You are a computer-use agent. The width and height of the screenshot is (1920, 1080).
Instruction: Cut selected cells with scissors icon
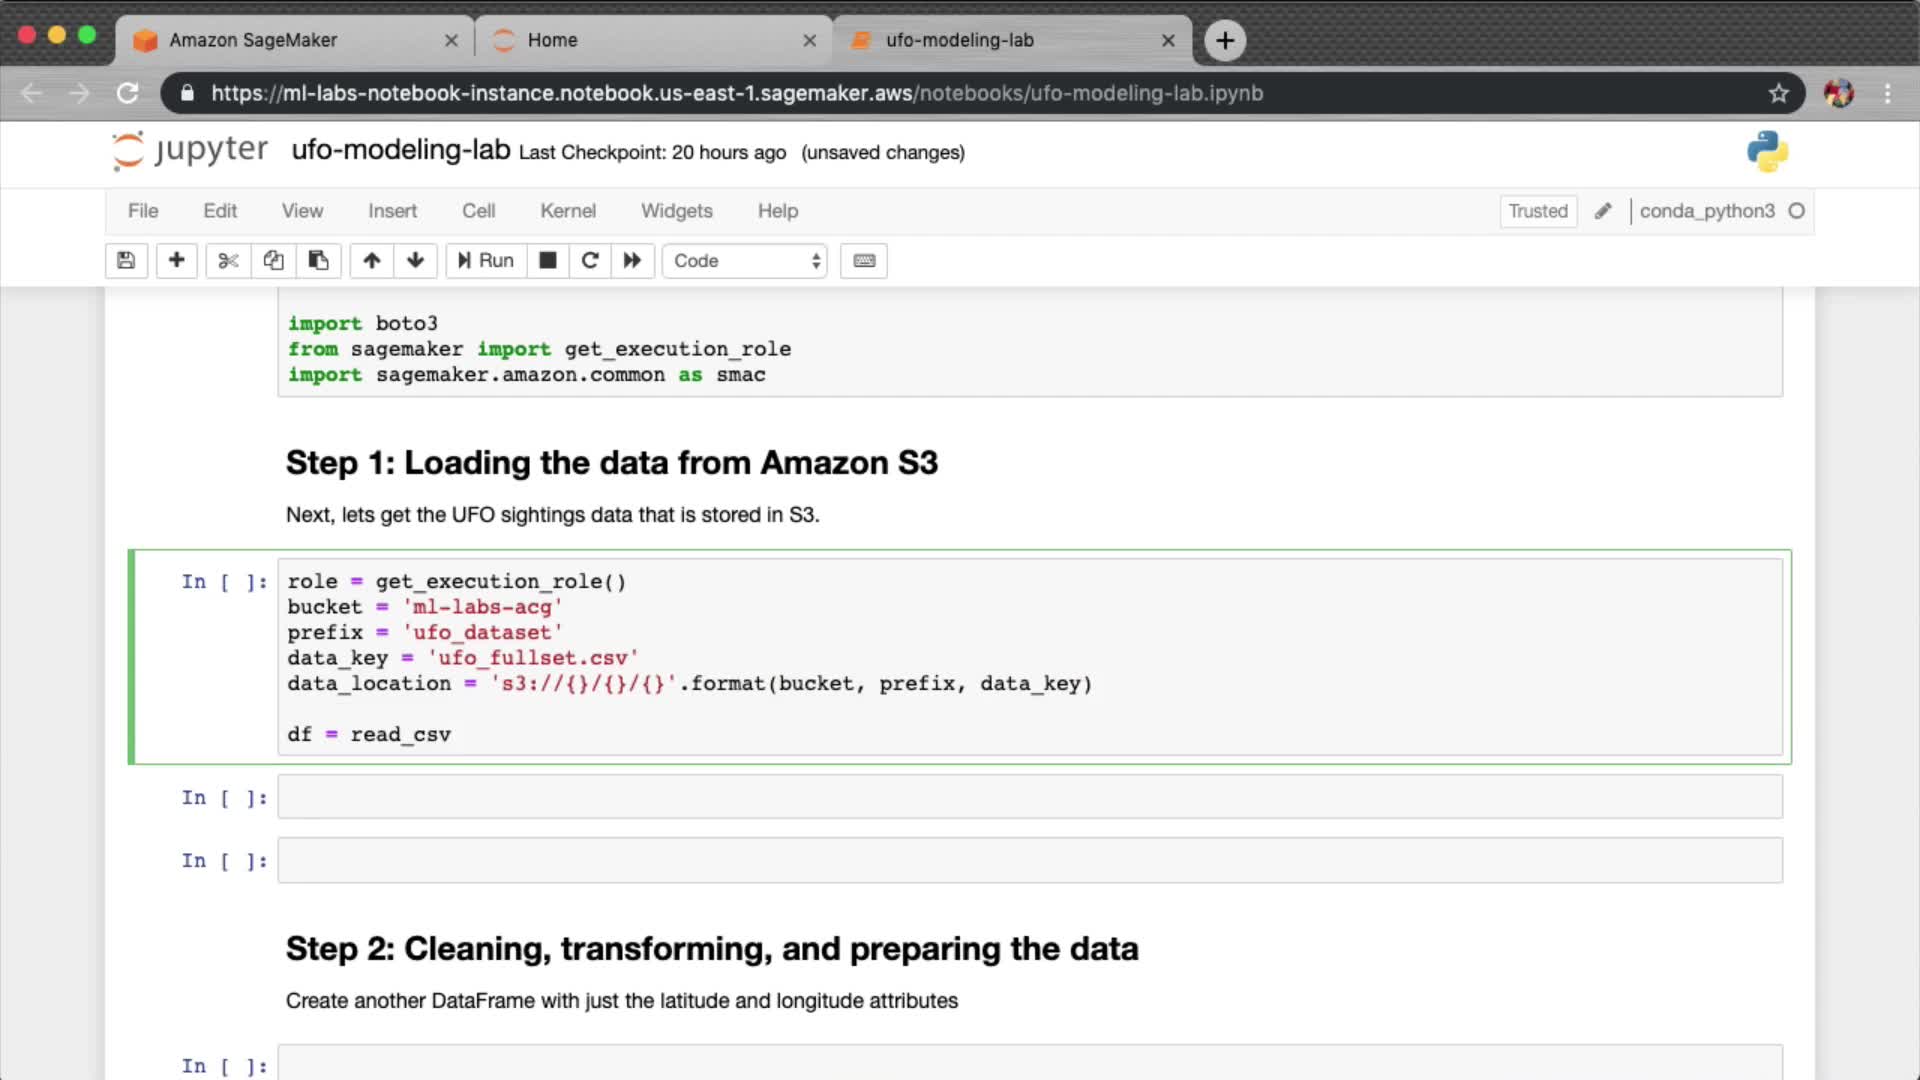[x=228, y=261]
